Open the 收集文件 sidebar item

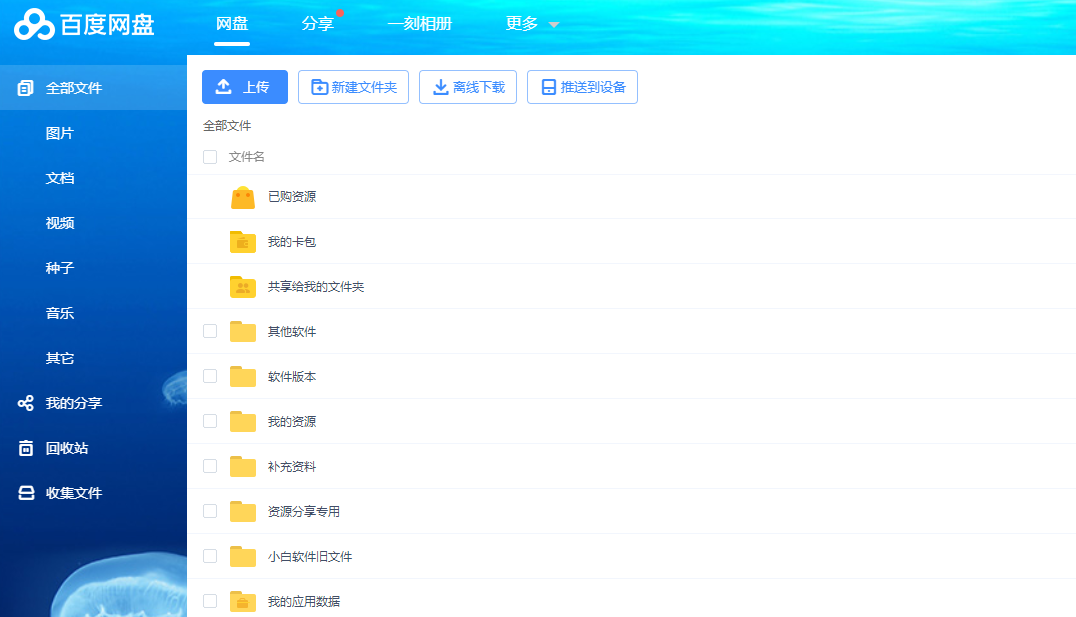[x=74, y=493]
